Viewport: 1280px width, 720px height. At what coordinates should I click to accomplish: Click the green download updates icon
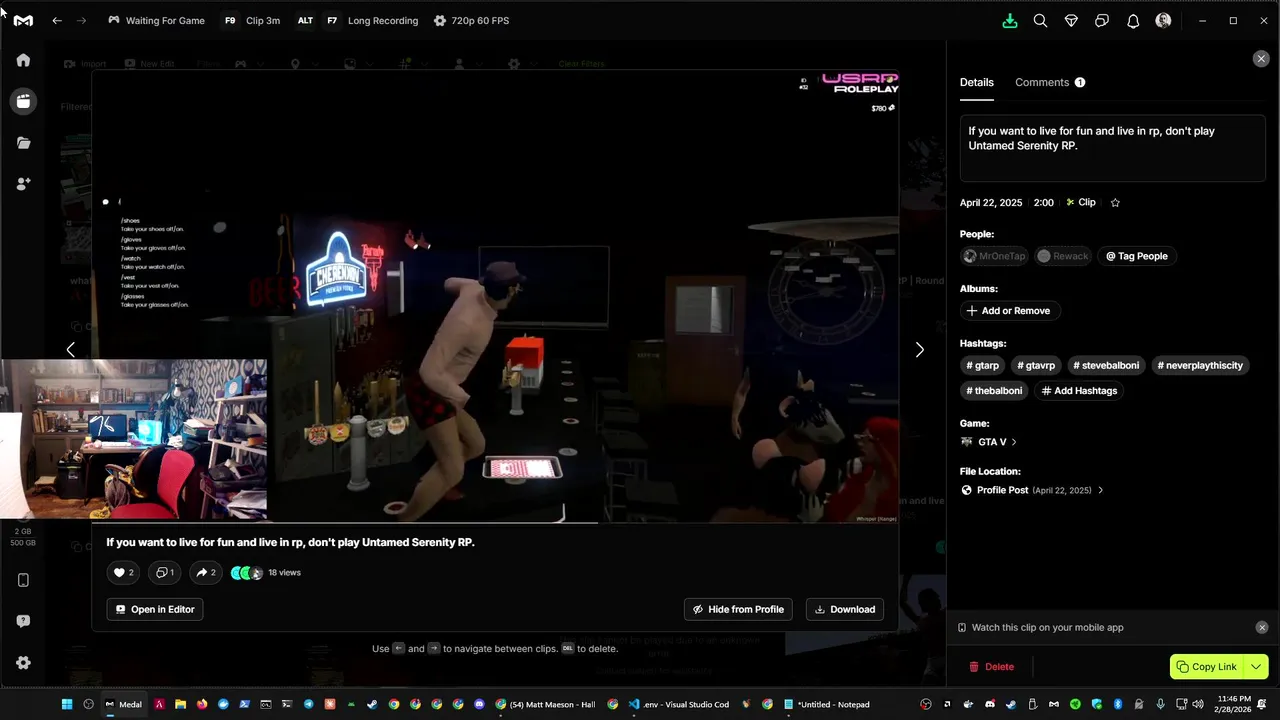tap(1010, 20)
